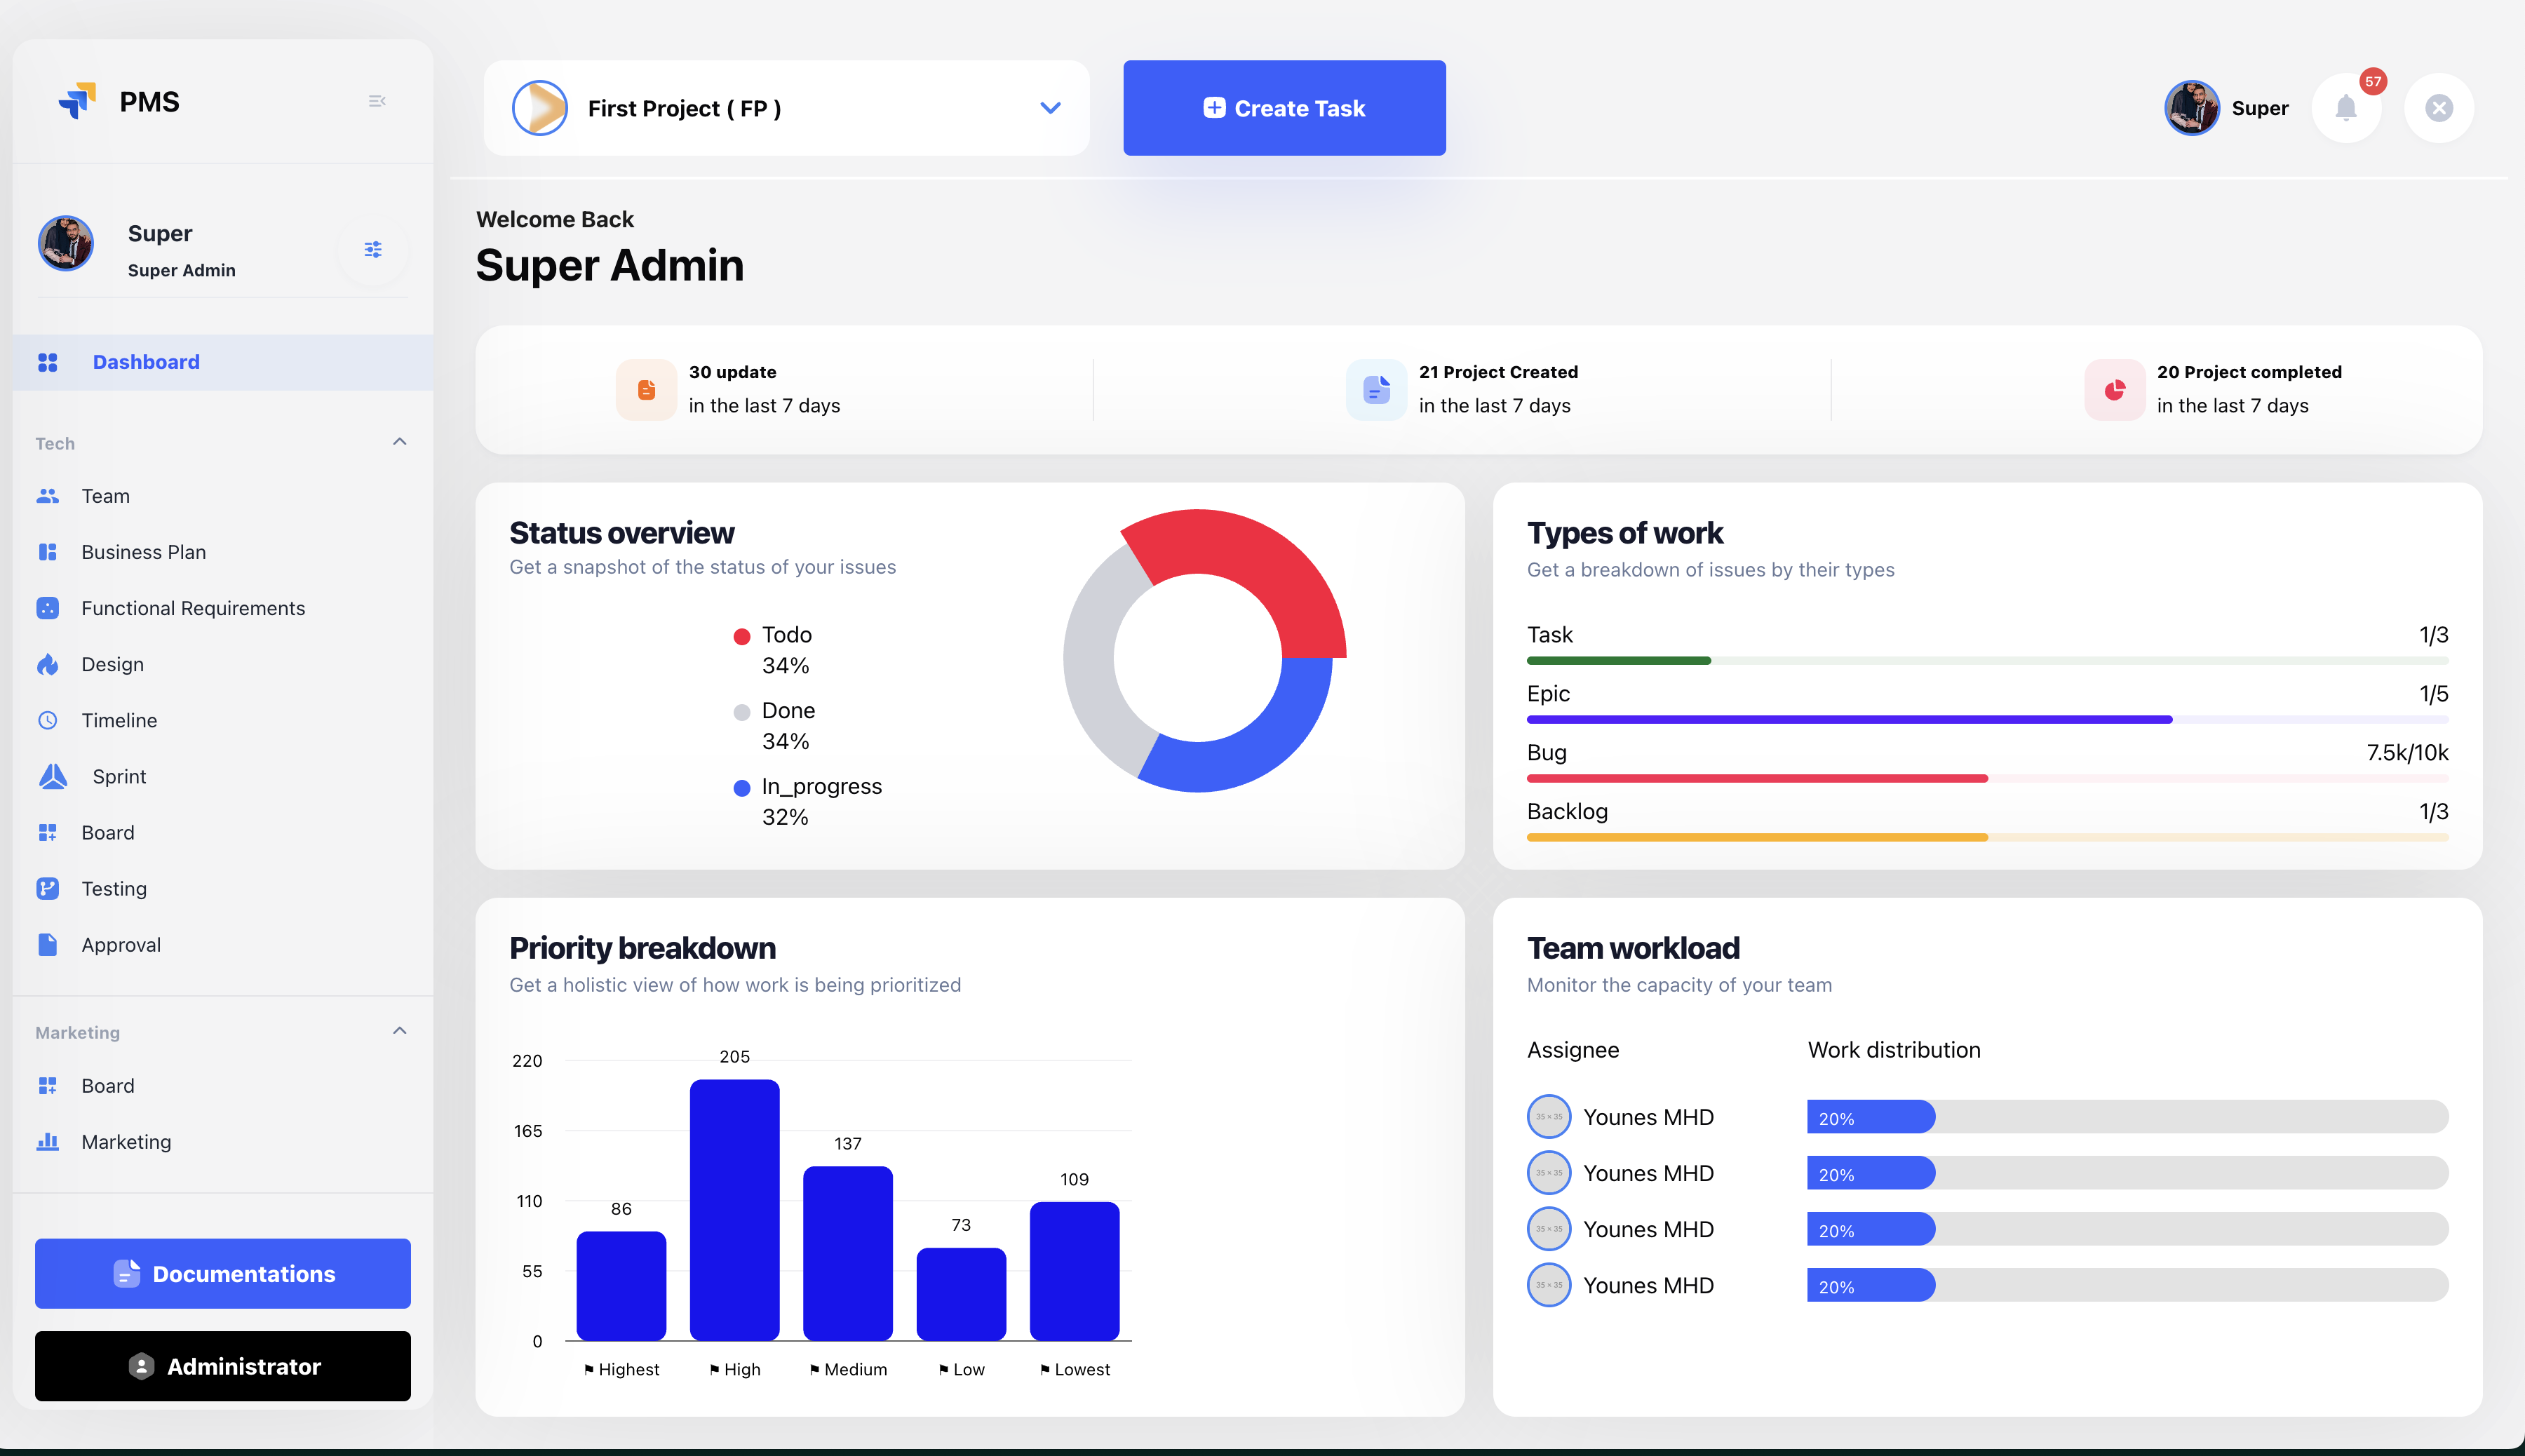The image size is (2525, 1456).
Task: Click the Sprint icon in sidebar
Action: click(53, 776)
